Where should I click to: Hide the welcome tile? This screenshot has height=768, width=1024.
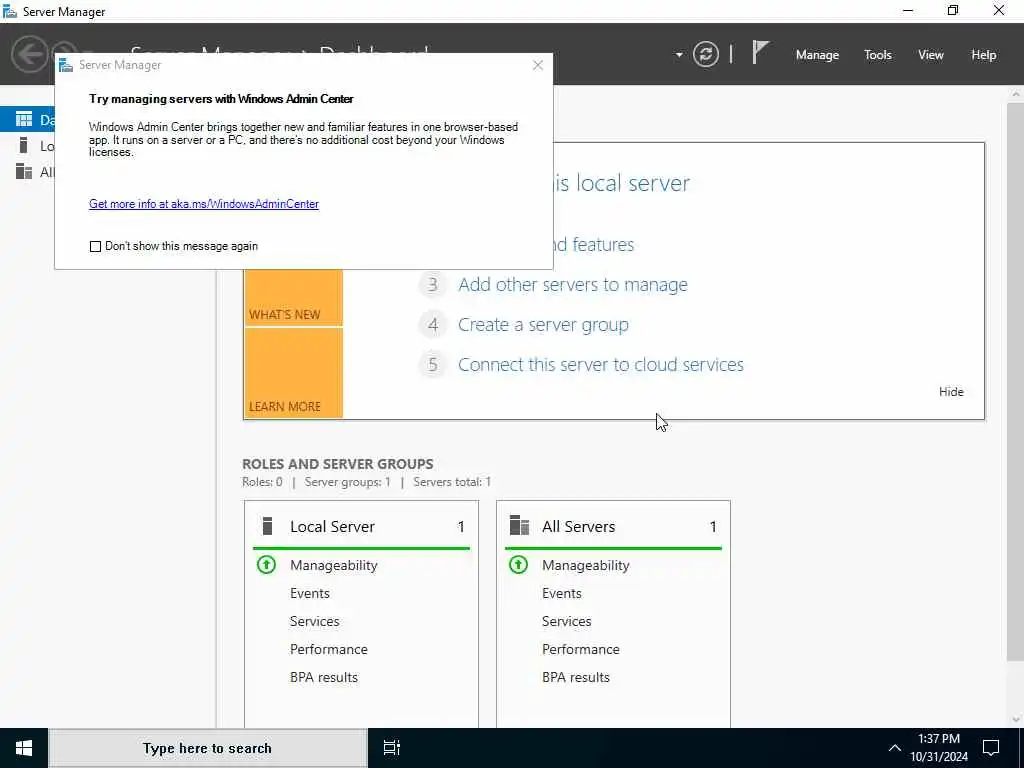(x=951, y=392)
